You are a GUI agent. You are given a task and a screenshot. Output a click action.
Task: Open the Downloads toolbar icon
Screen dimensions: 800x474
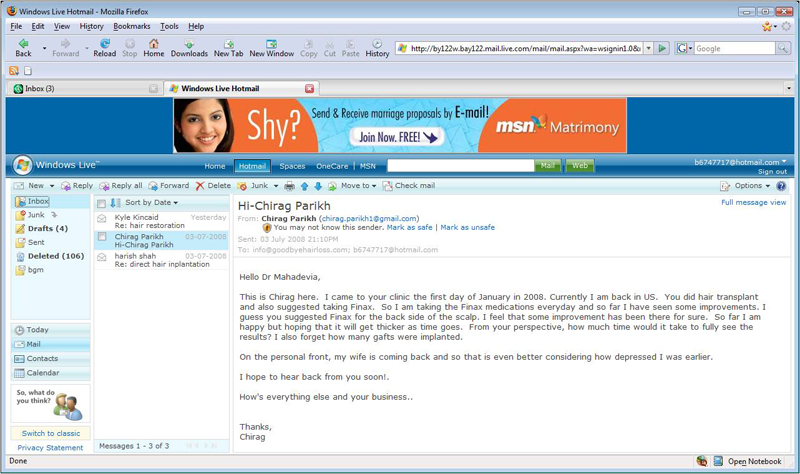click(x=188, y=47)
